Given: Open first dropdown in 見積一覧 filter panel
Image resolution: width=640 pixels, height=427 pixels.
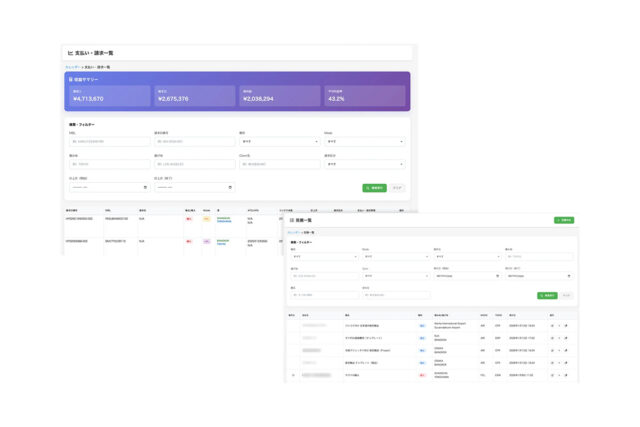Looking at the screenshot, I should [324, 257].
